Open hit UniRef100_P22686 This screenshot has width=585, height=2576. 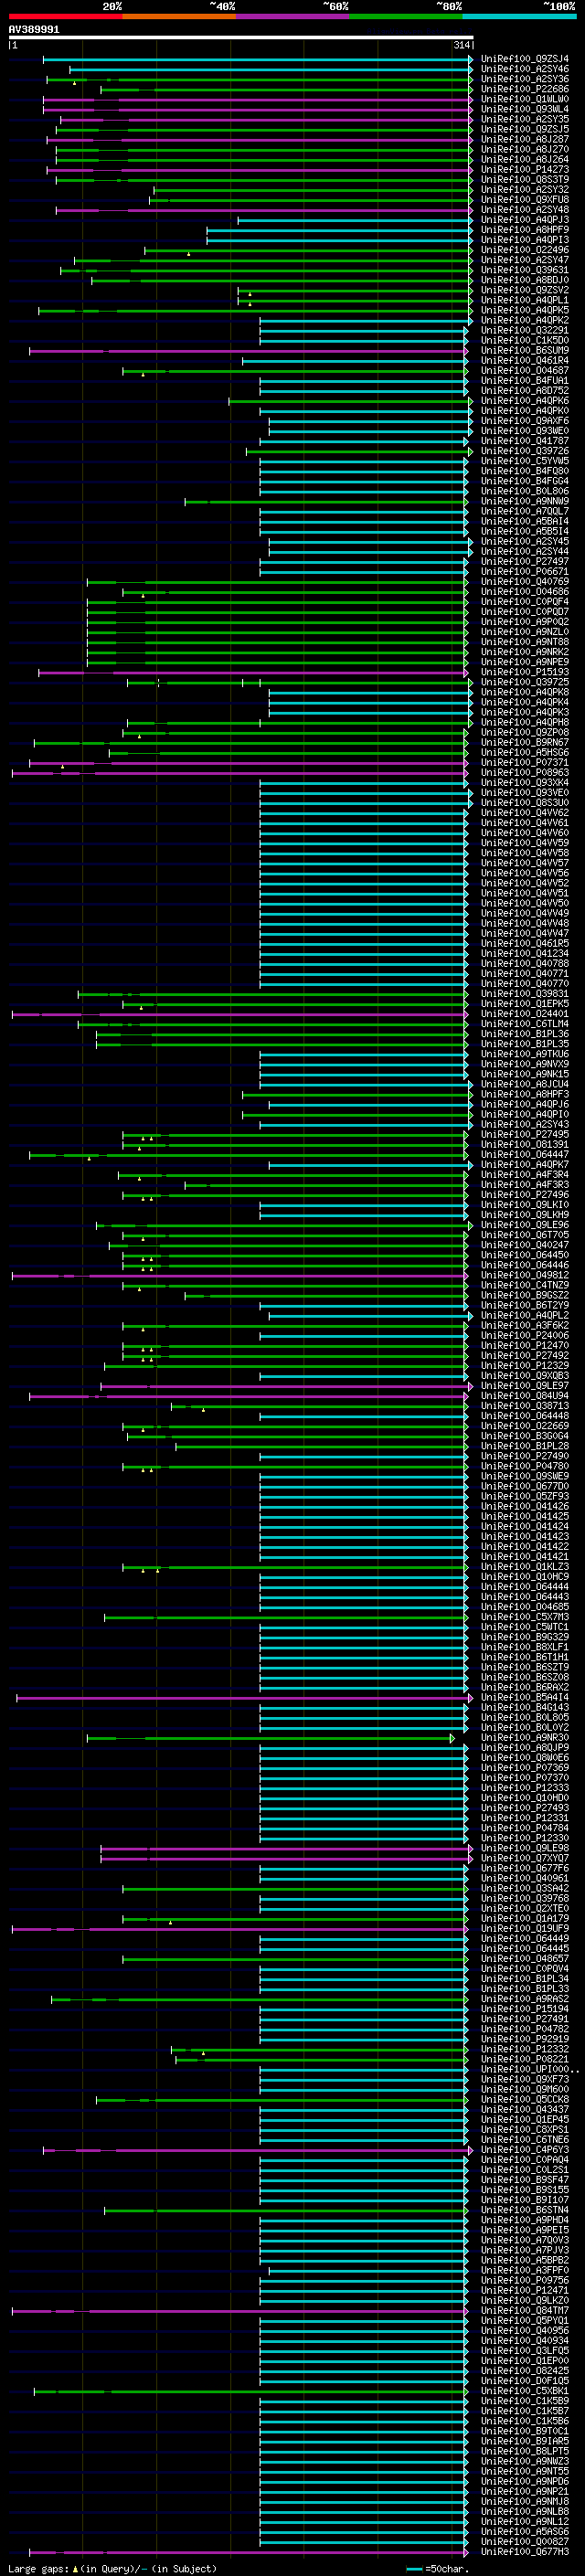click(x=525, y=89)
